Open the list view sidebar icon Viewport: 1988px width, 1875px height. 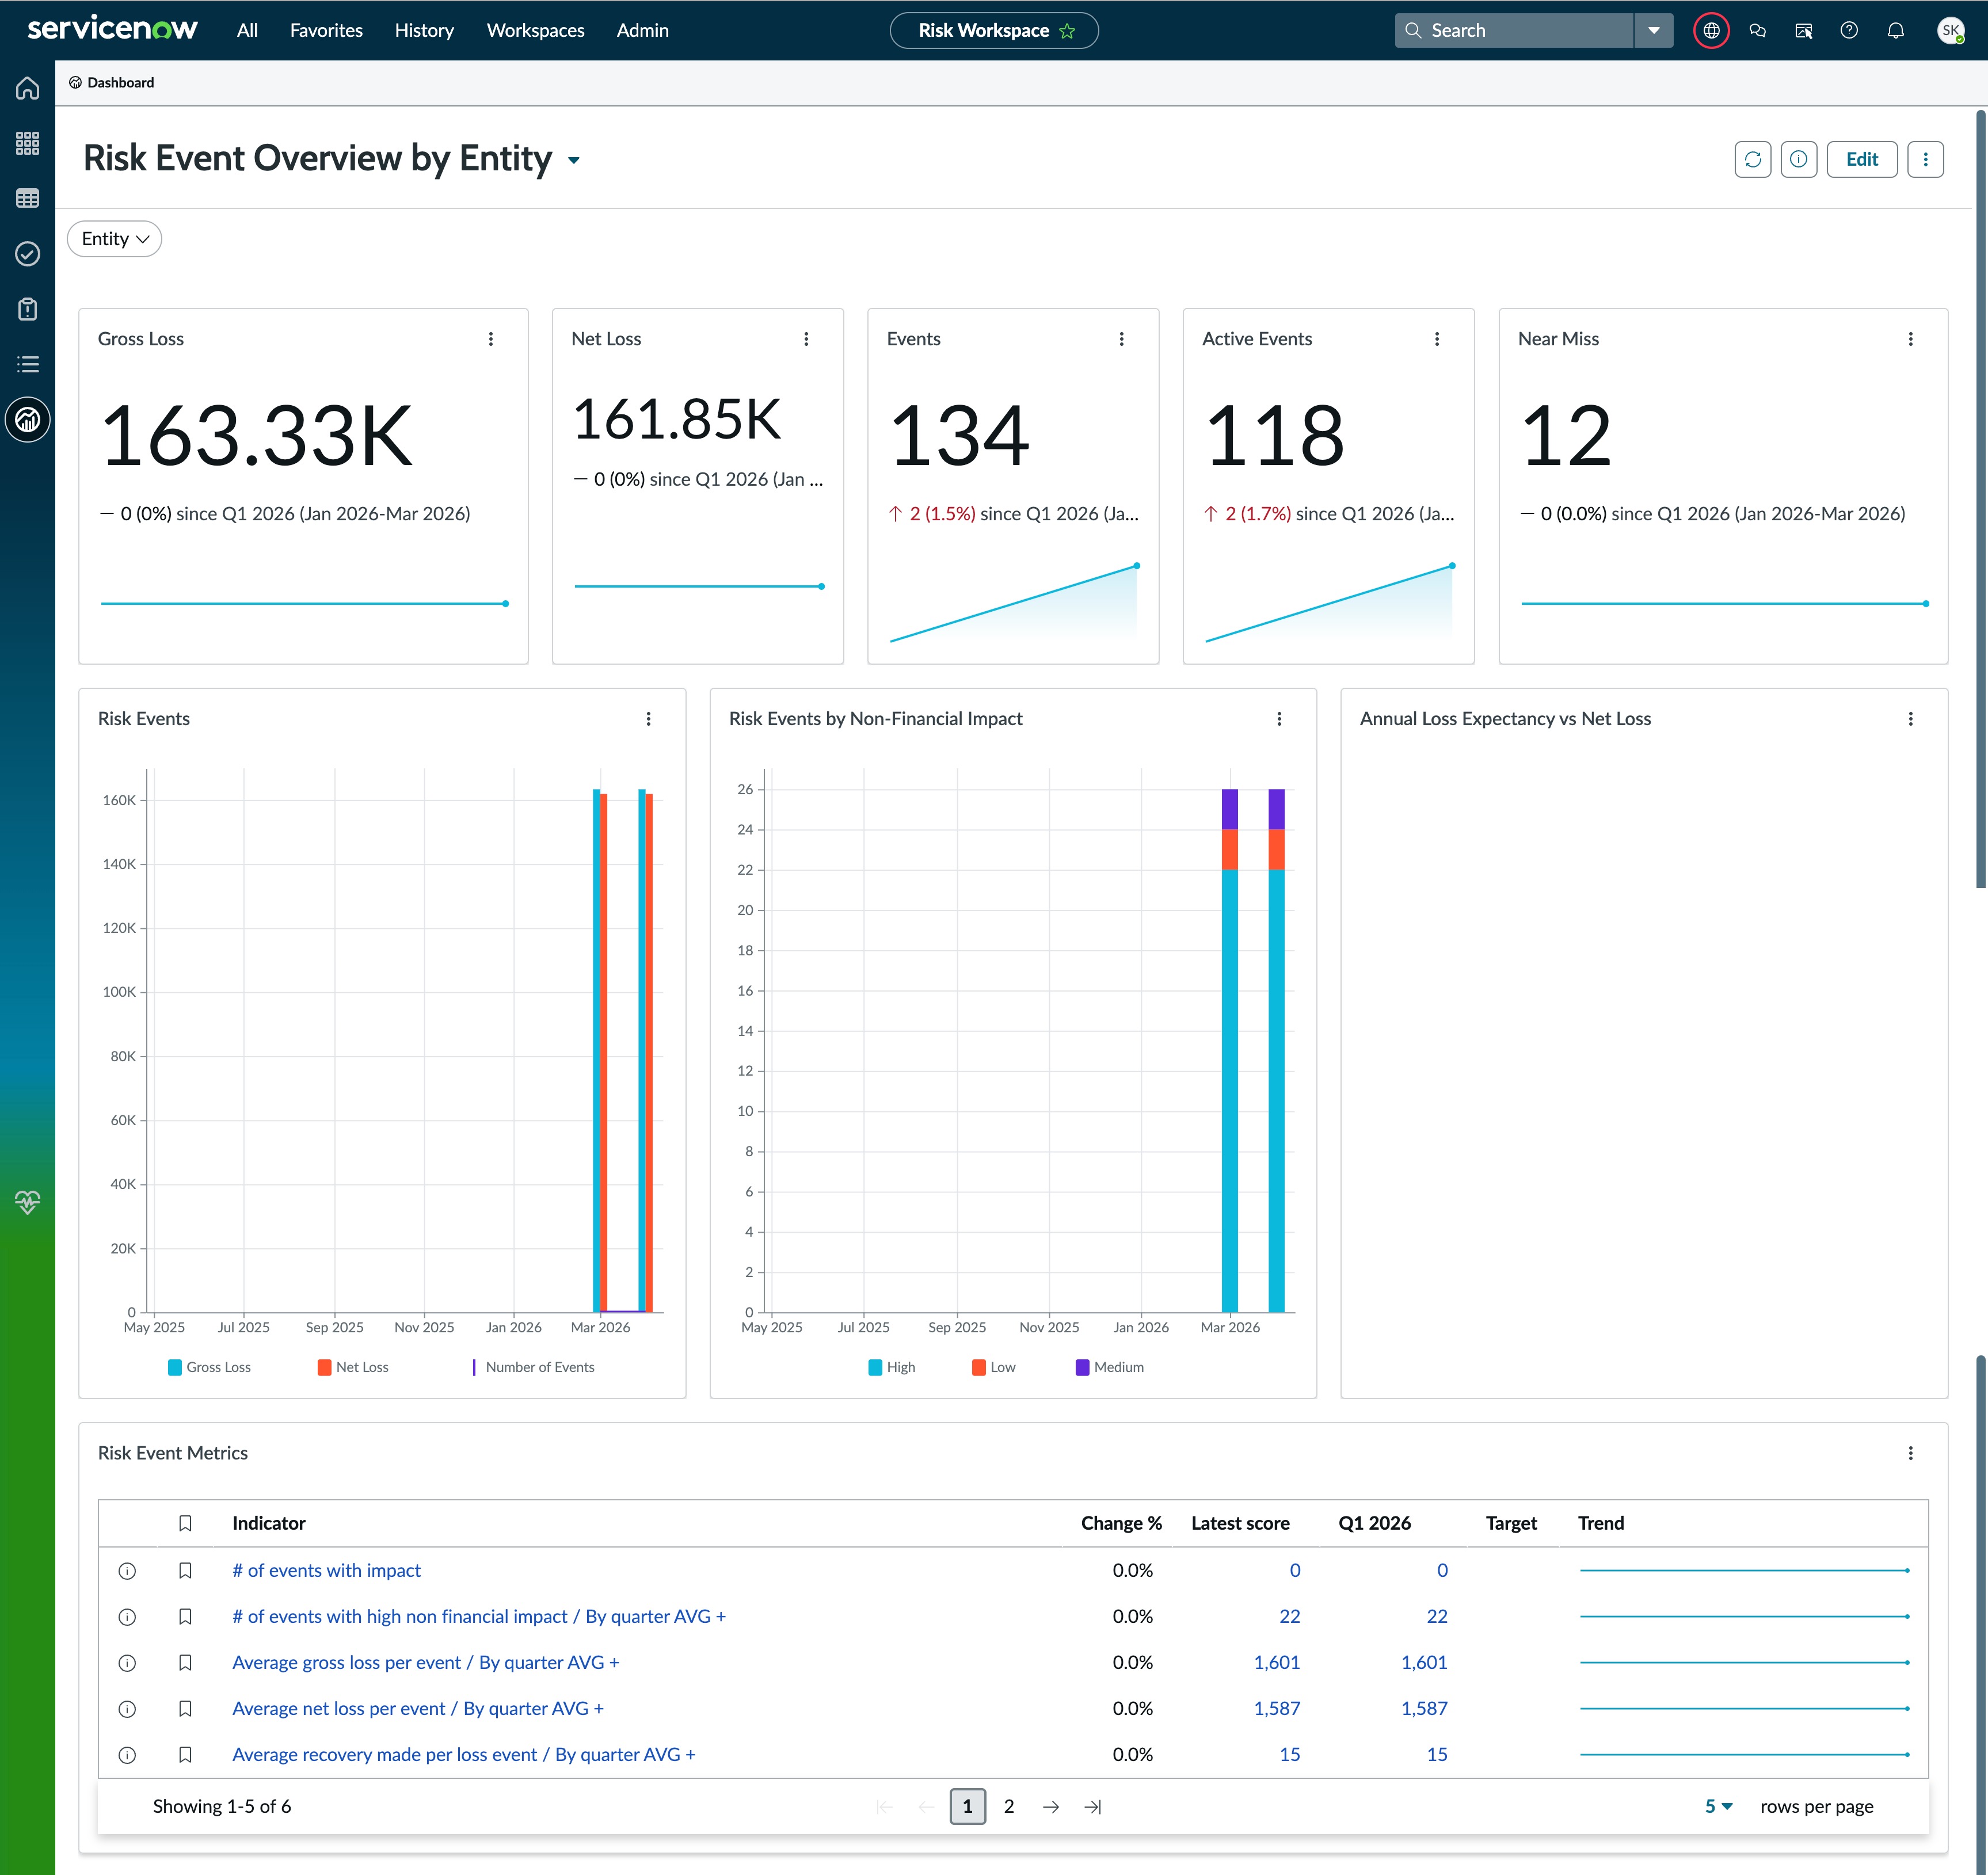(x=28, y=364)
